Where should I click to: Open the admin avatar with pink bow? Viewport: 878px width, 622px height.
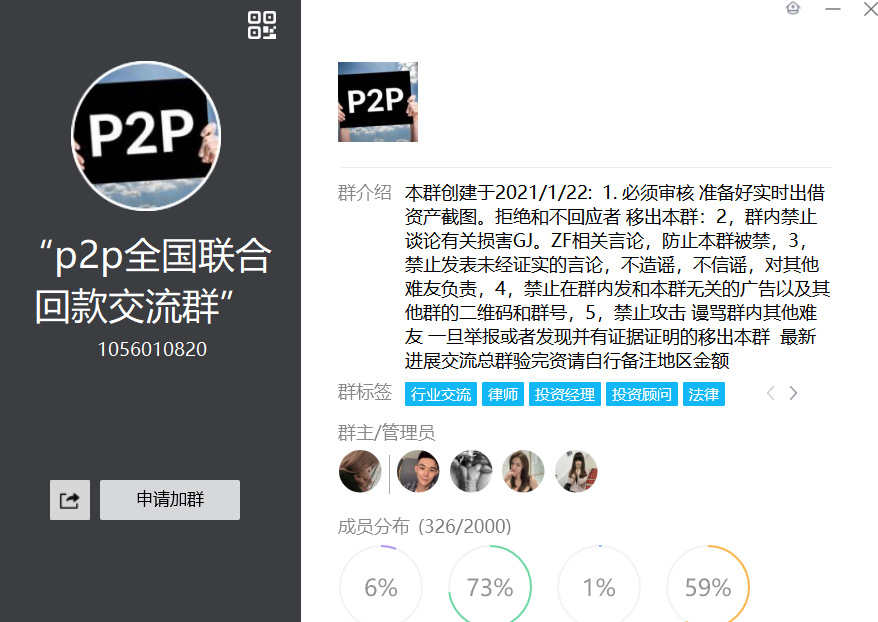576,471
